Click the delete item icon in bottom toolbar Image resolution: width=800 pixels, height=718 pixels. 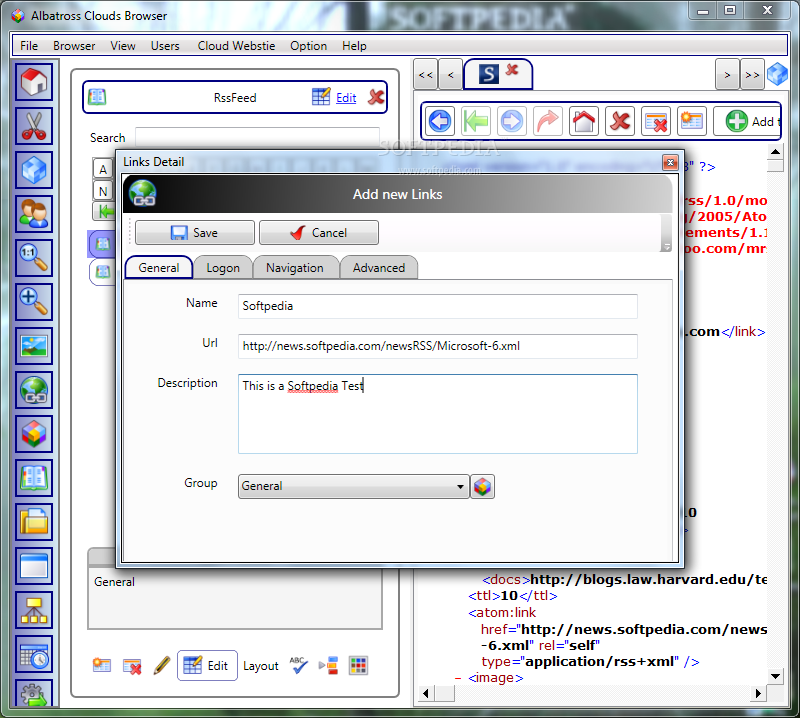(x=132, y=665)
